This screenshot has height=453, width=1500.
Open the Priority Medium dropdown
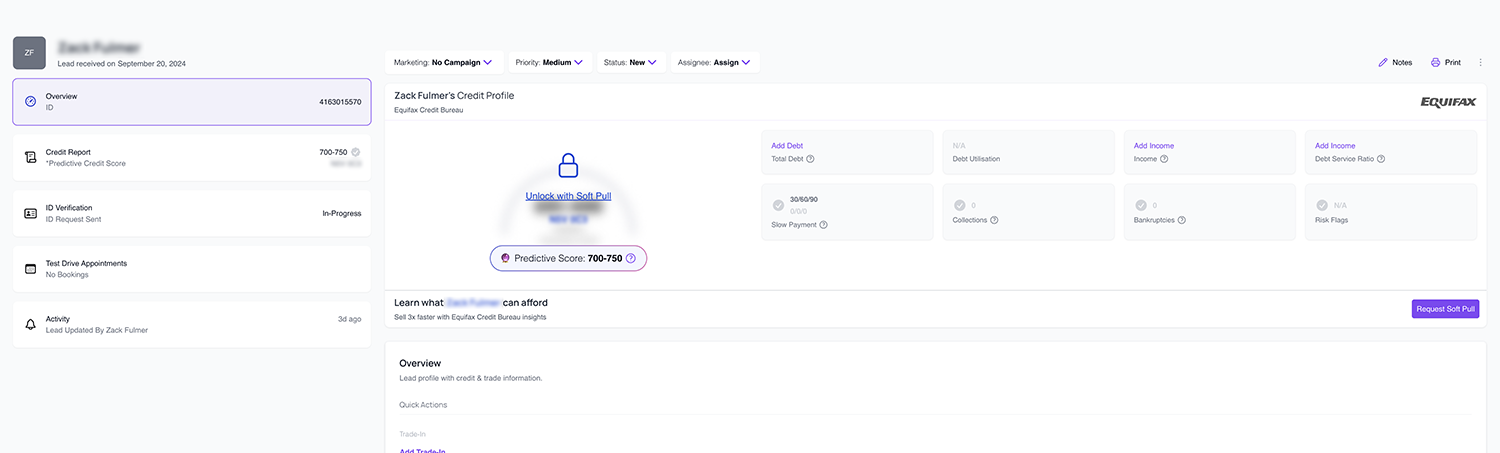(549, 62)
